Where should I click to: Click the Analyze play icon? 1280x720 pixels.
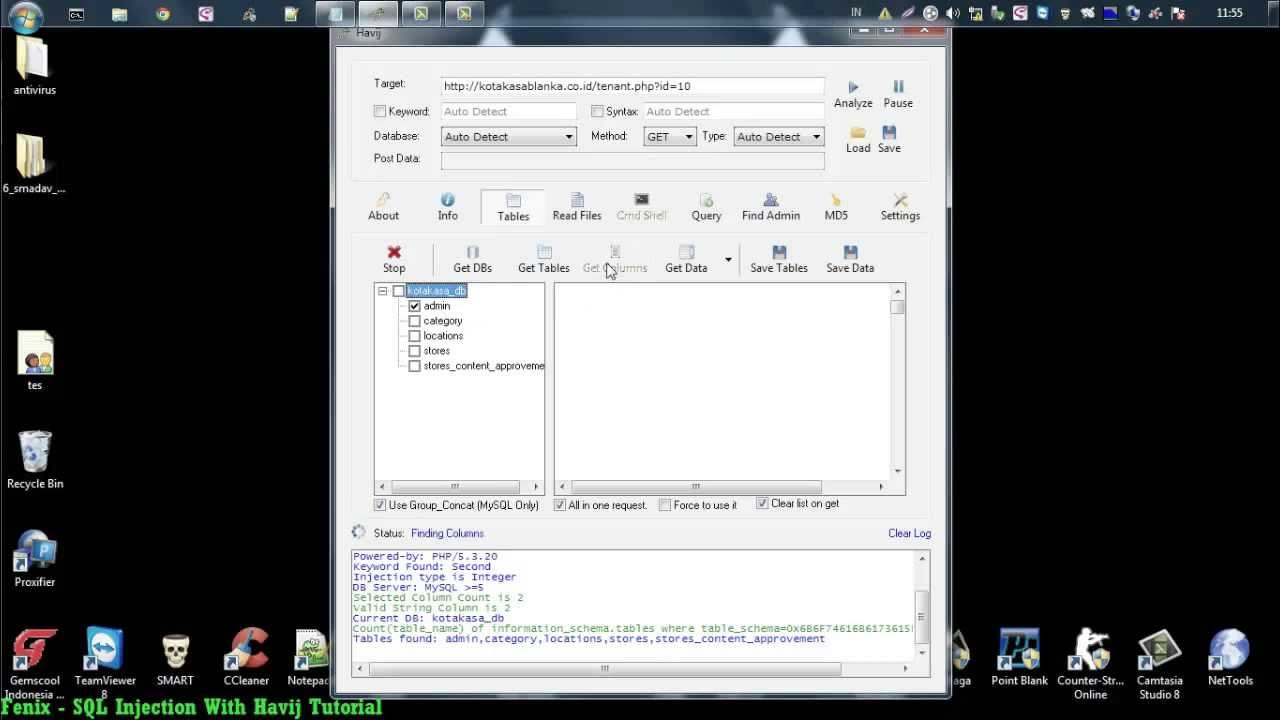tap(853, 88)
